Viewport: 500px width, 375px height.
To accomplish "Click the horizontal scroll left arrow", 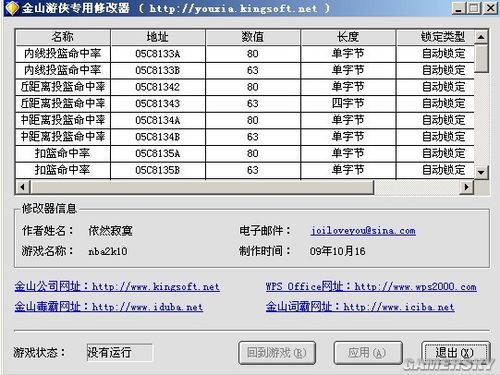I will point(23,187).
